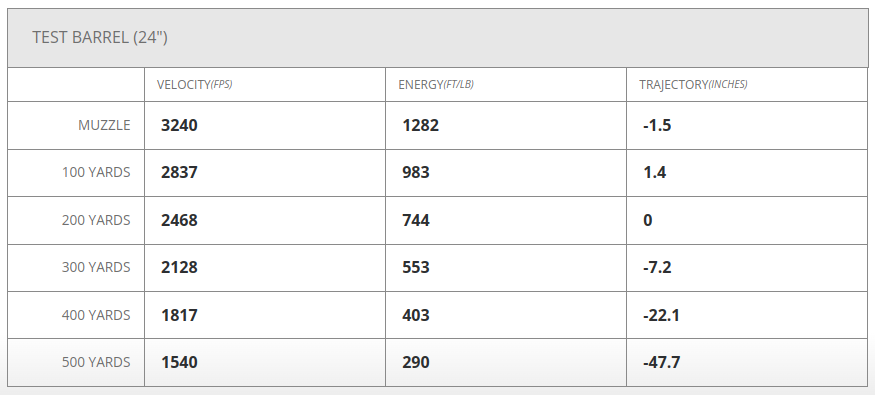Select the TRAJECTORY (INCHES) column header

tap(693, 85)
